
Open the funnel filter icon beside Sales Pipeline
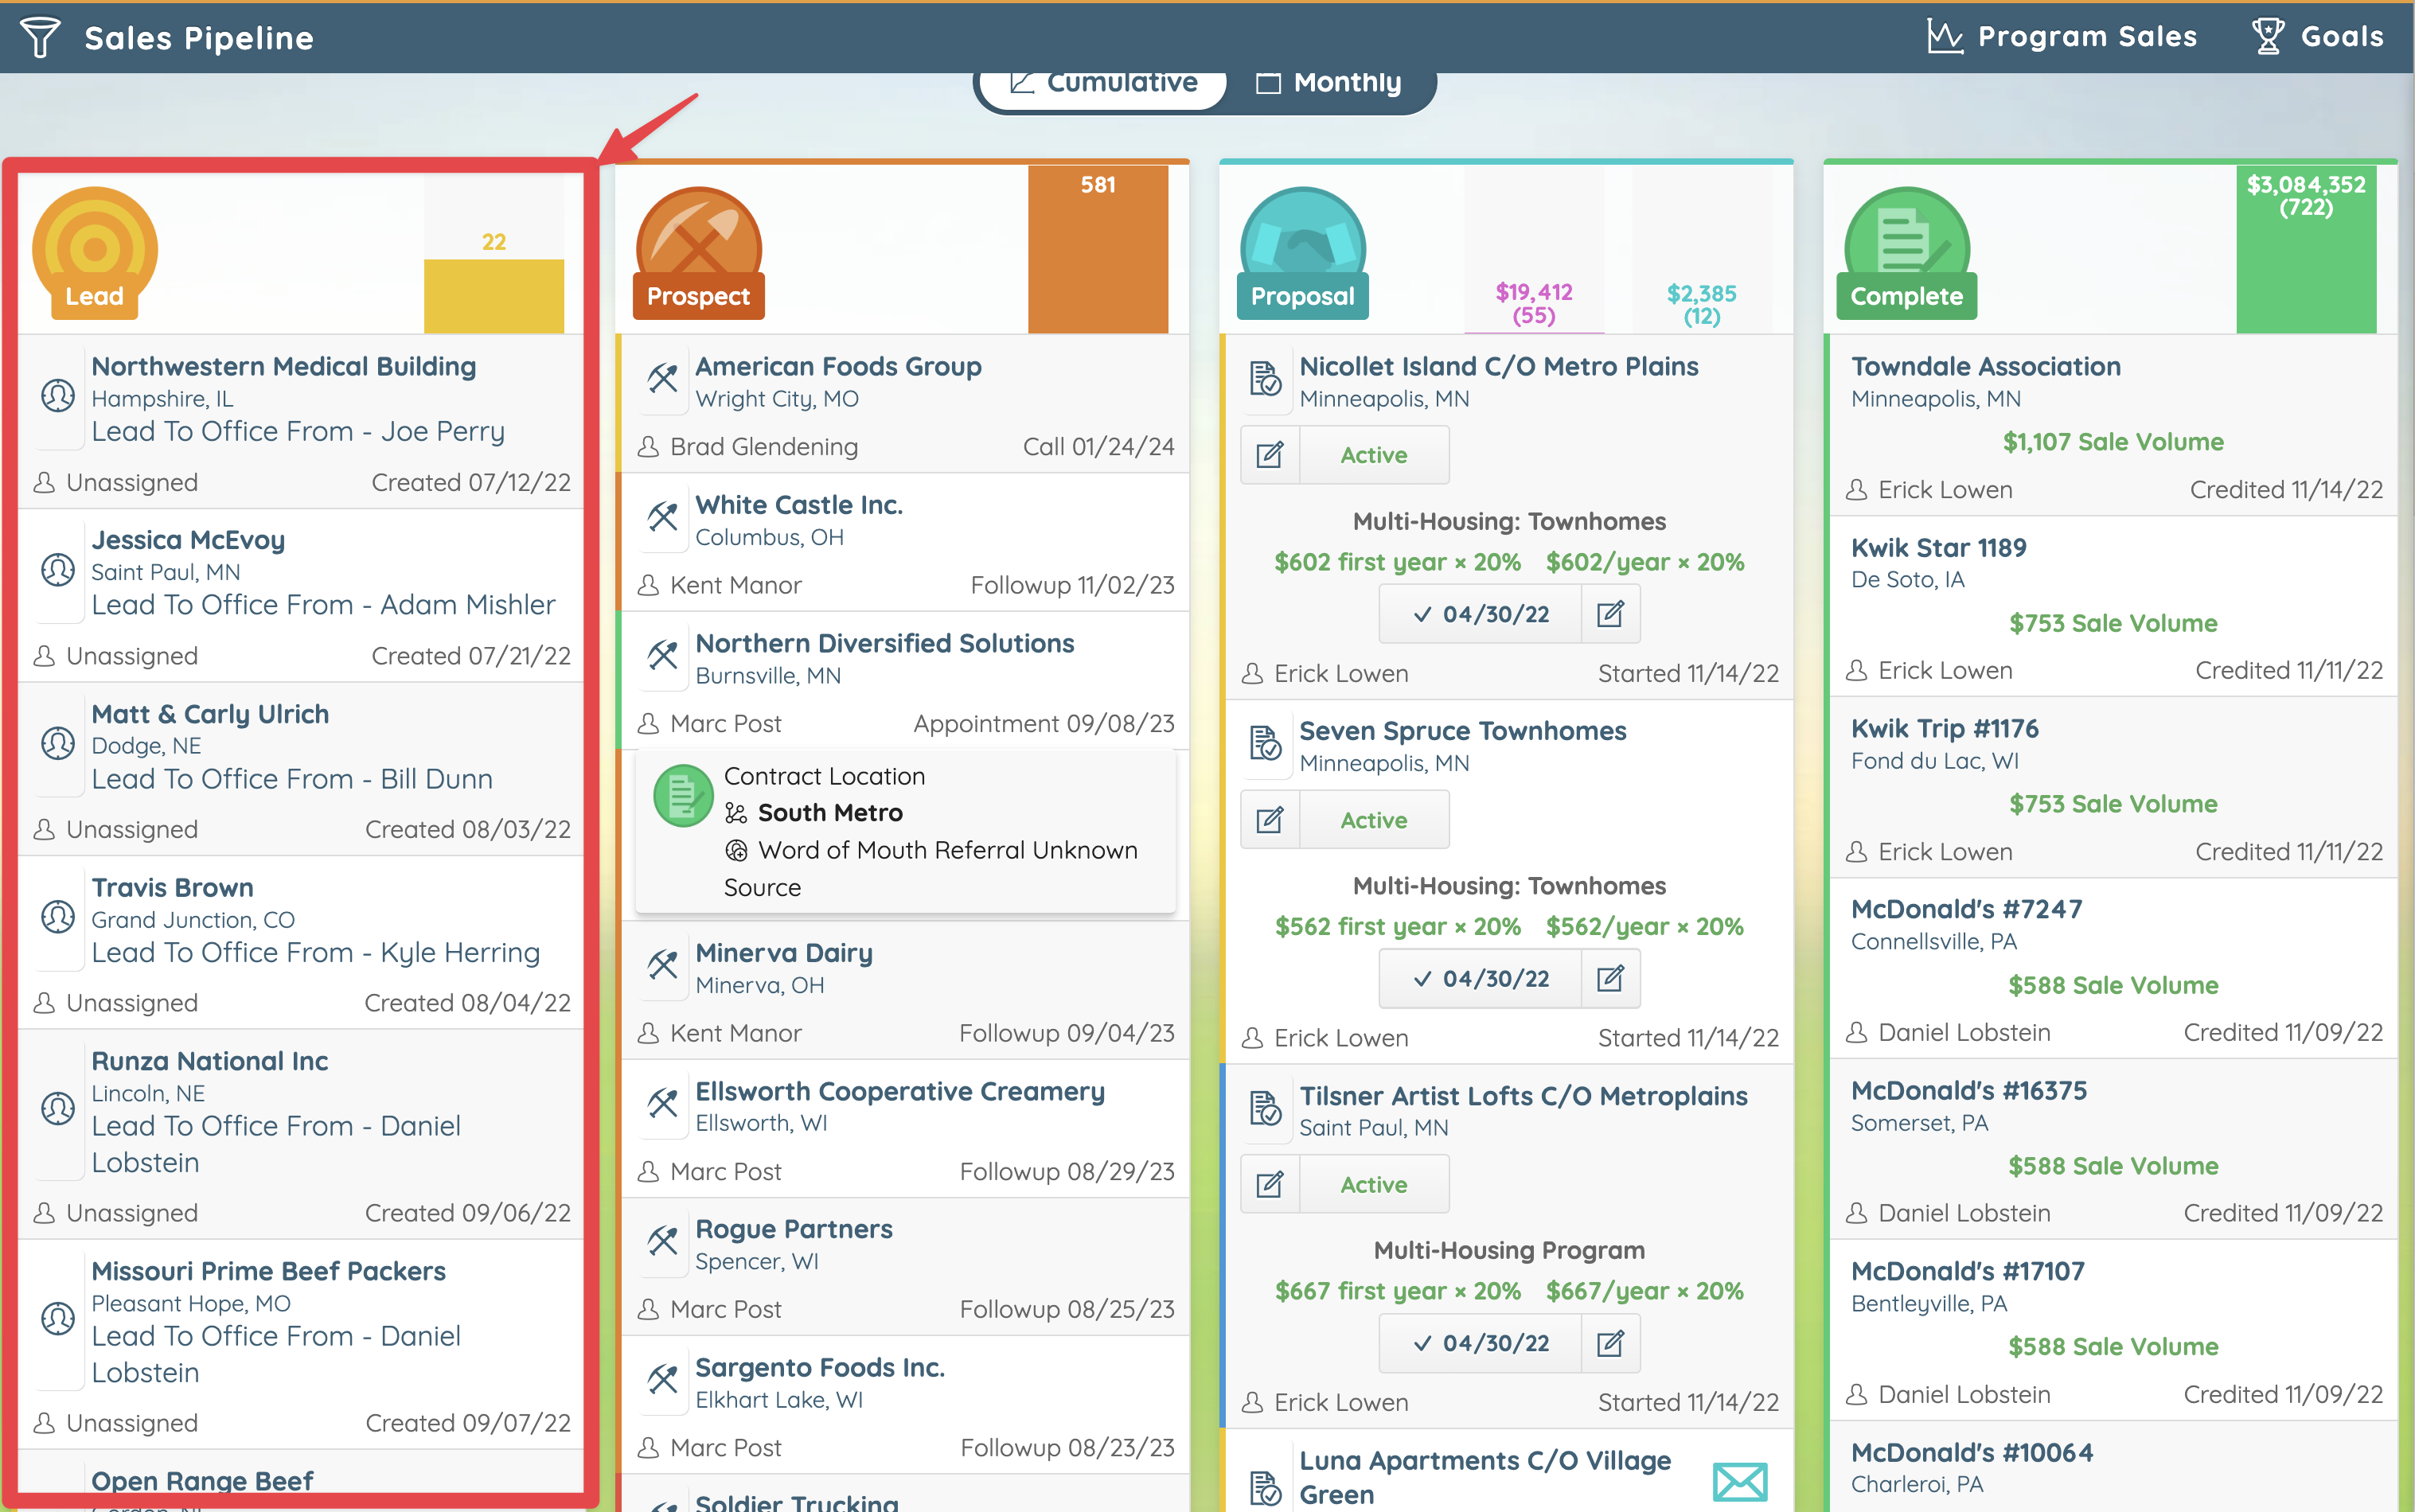click(x=41, y=38)
